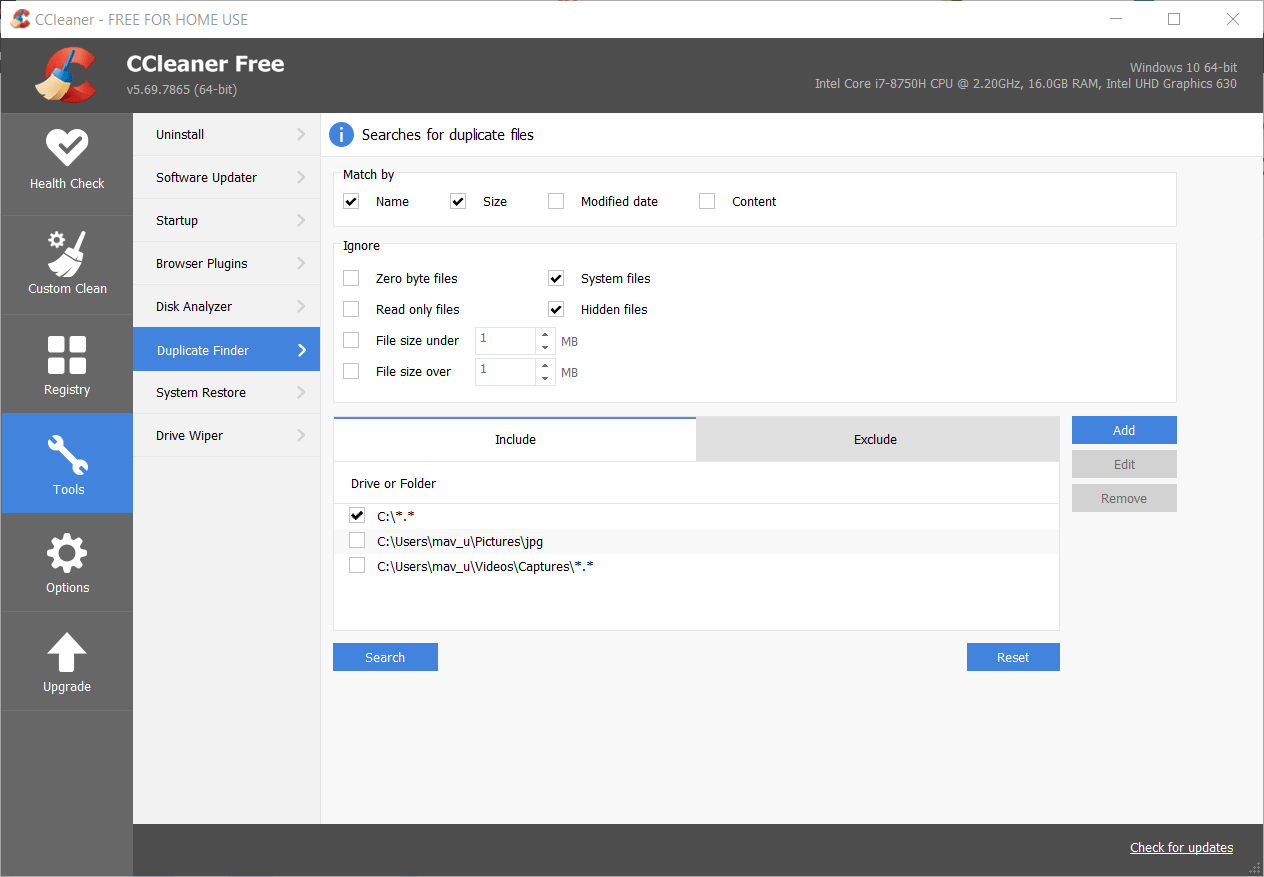Click File size over input field
Viewport: 1264px width, 877px height.
pos(506,371)
